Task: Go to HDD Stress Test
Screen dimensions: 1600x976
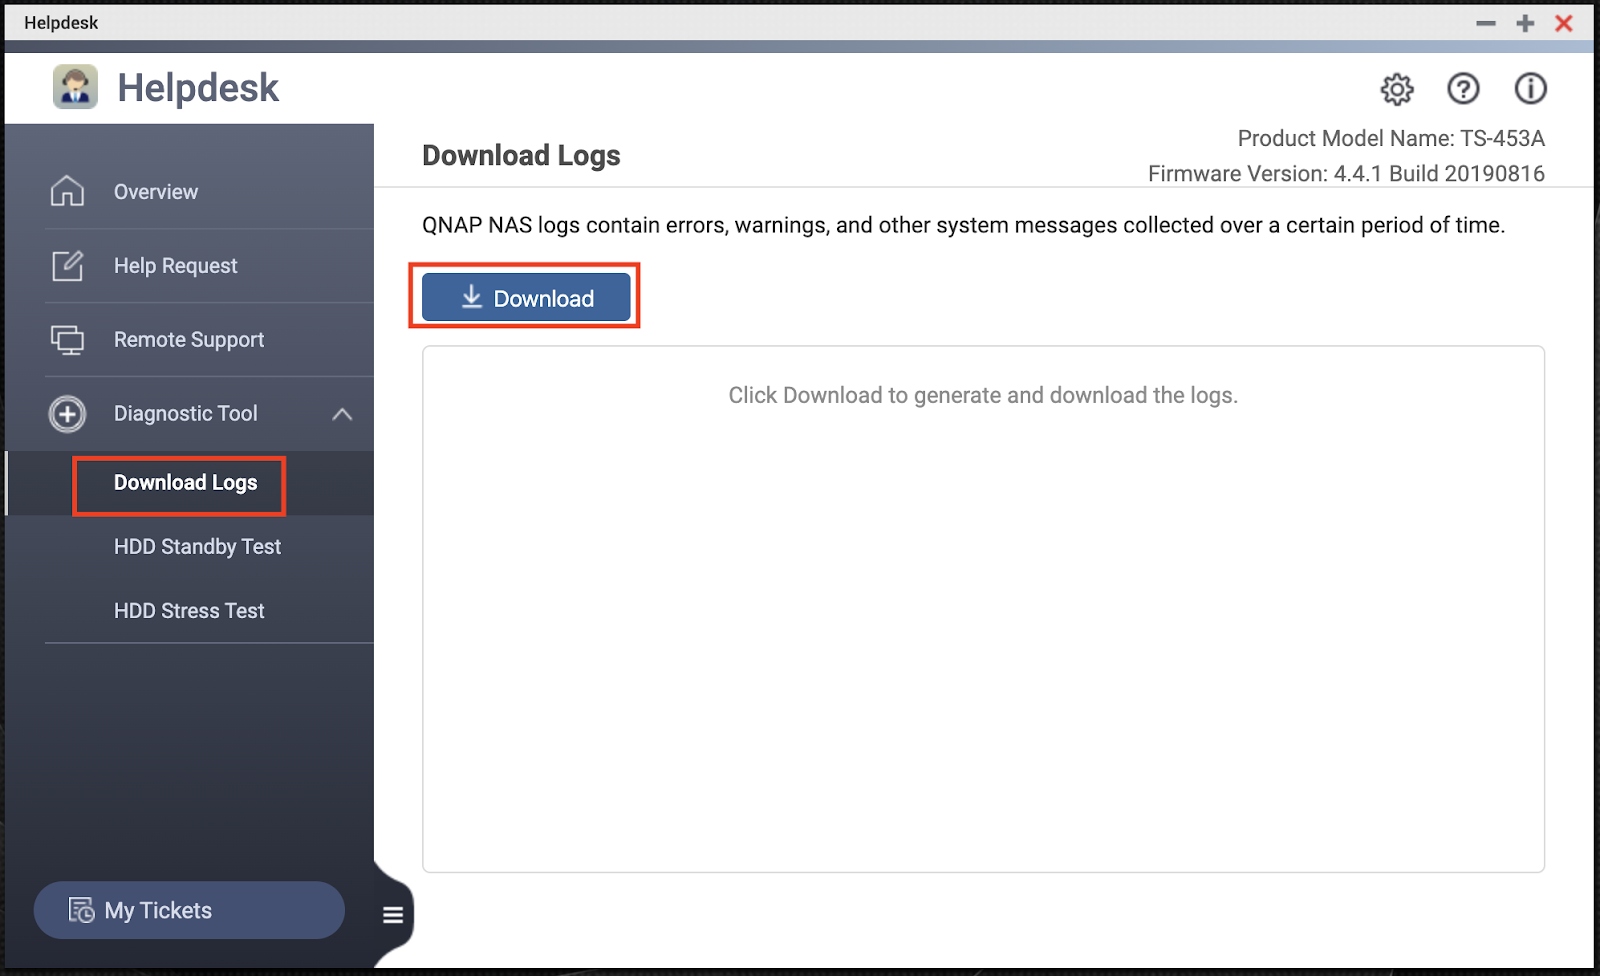Action: 189,611
